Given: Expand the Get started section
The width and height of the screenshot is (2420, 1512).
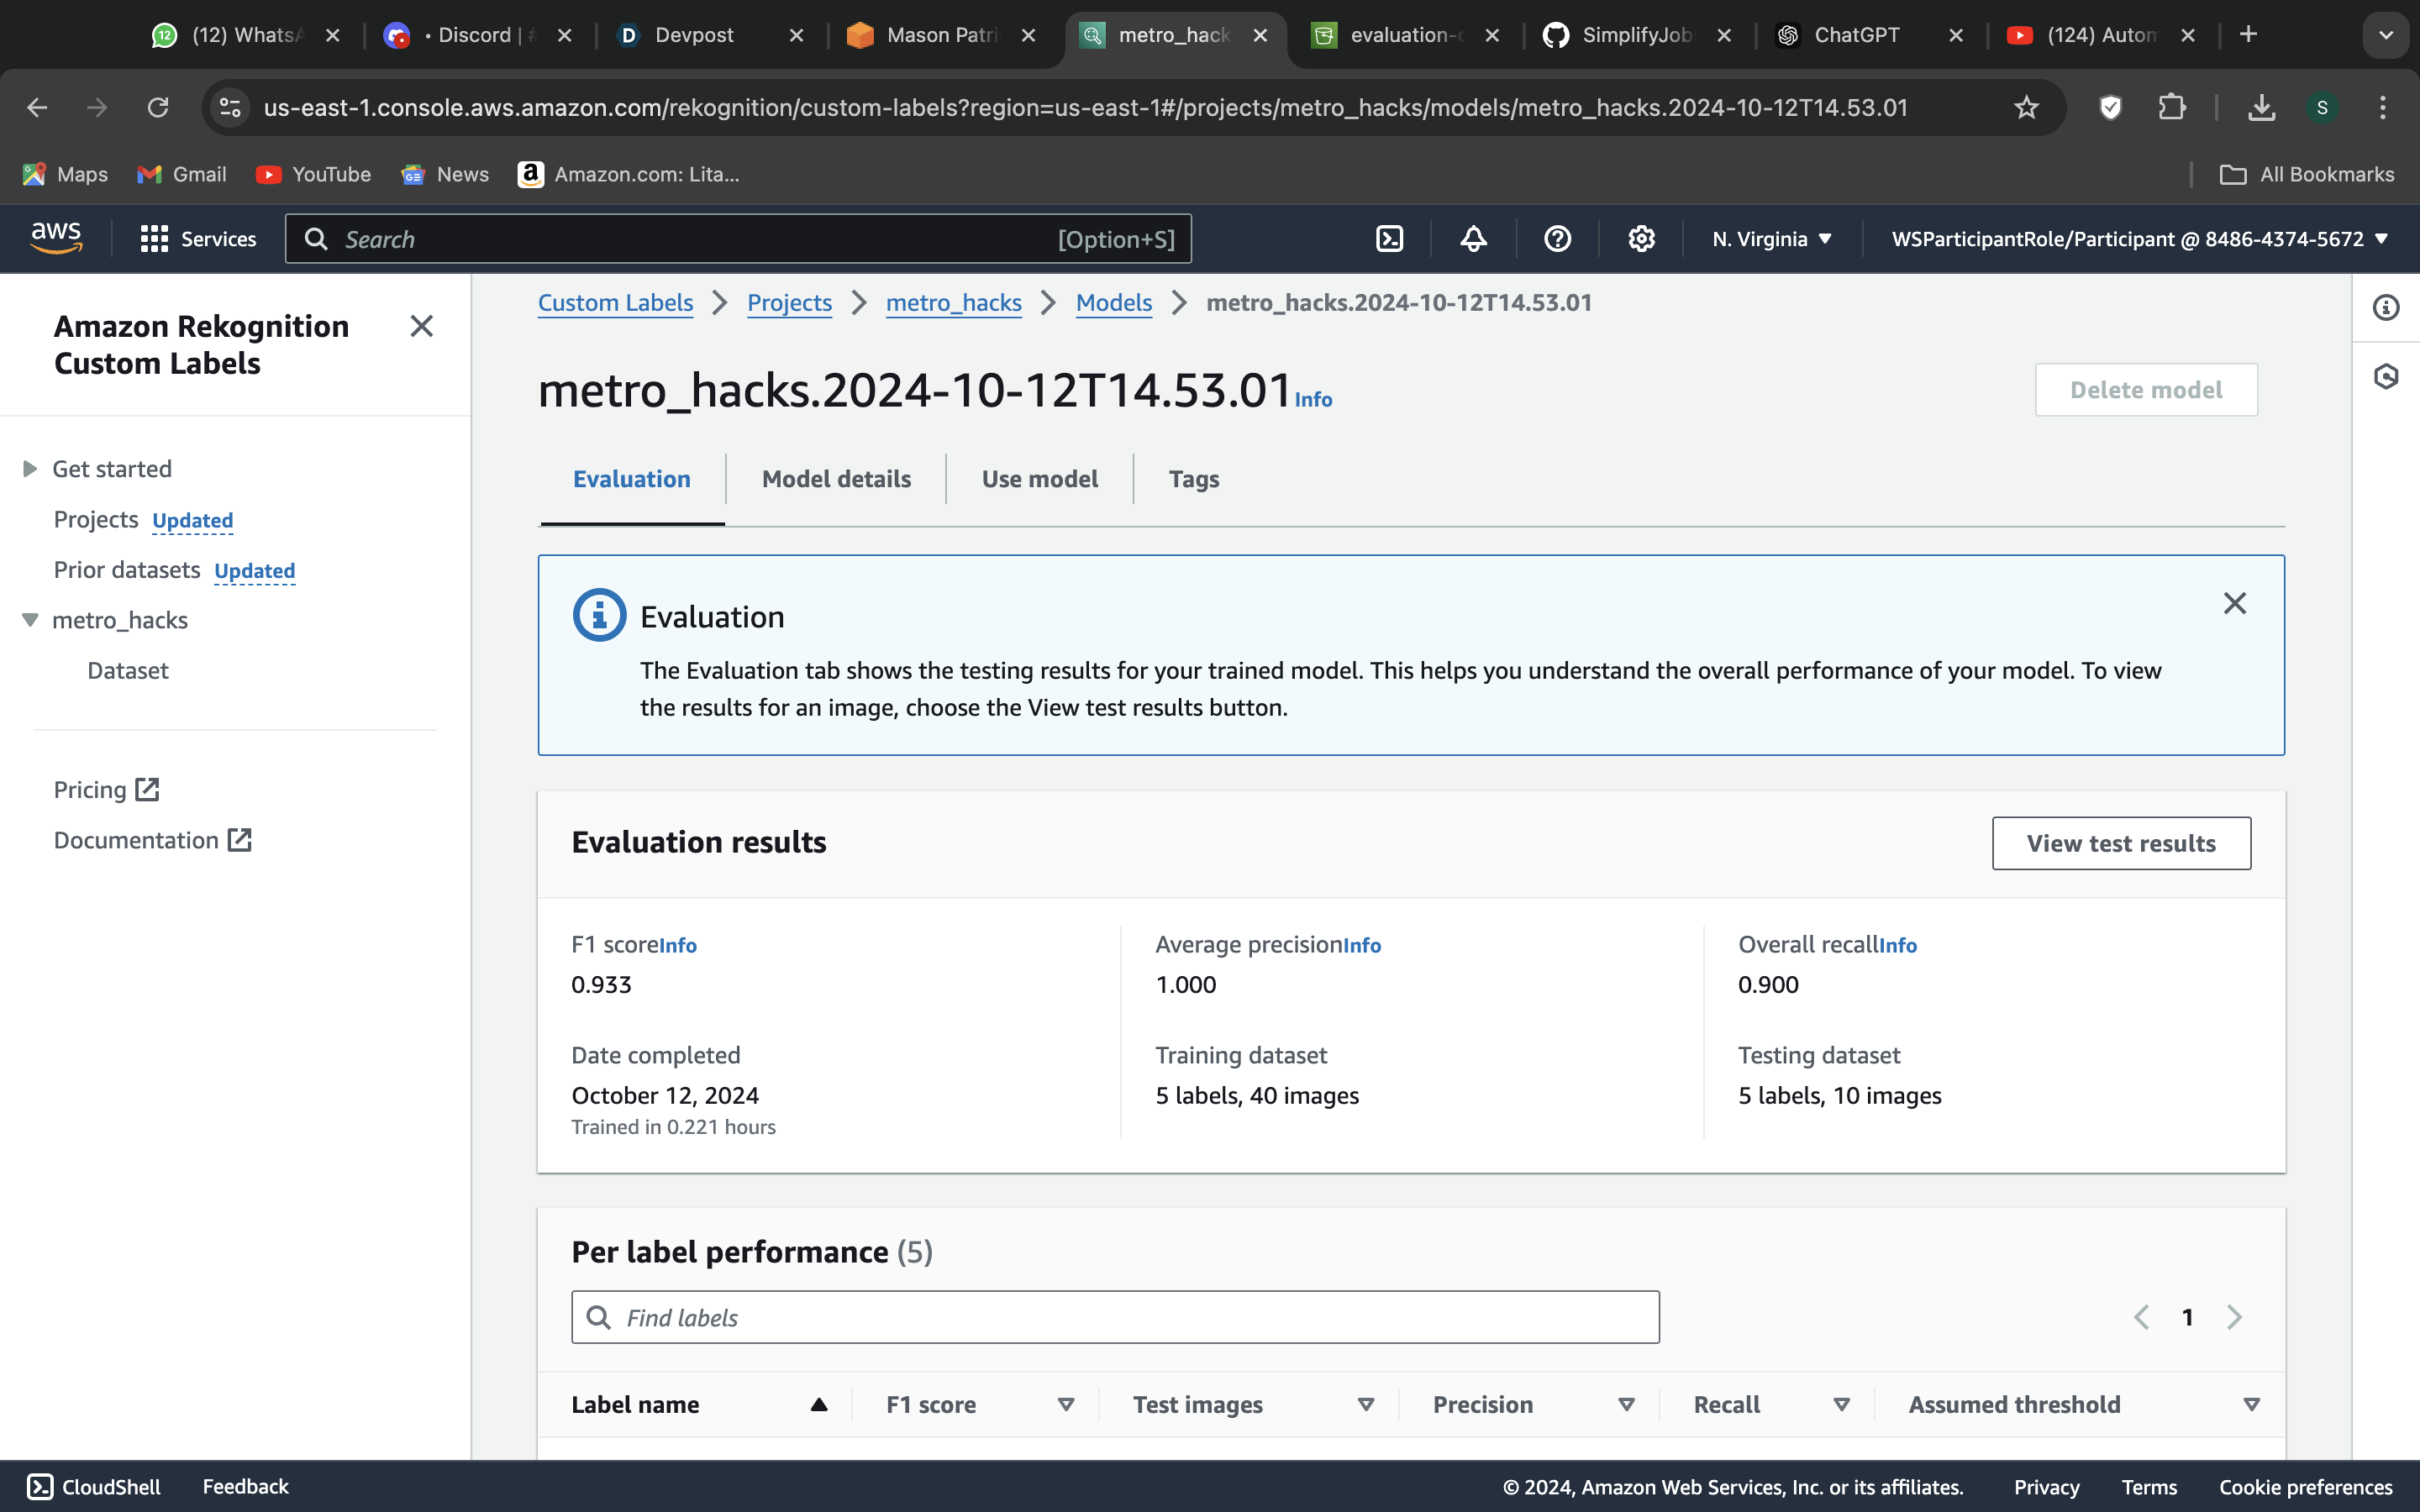Looking at the screenshot, I should (30, 469).
